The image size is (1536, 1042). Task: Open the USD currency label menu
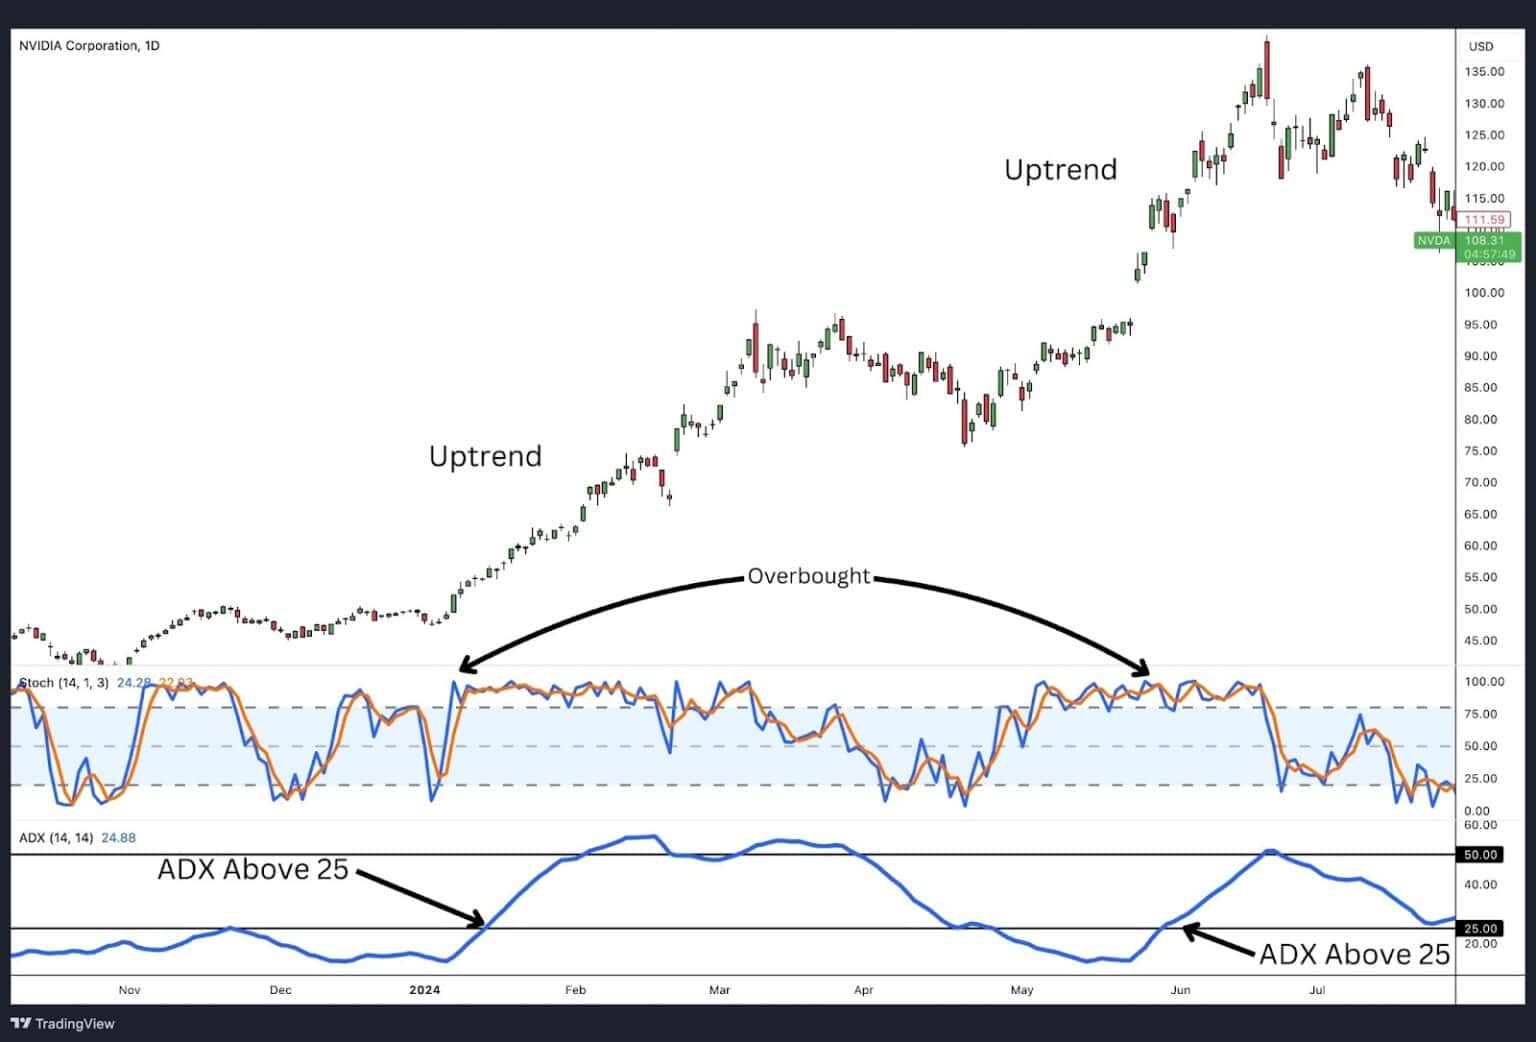(1481, 45)
